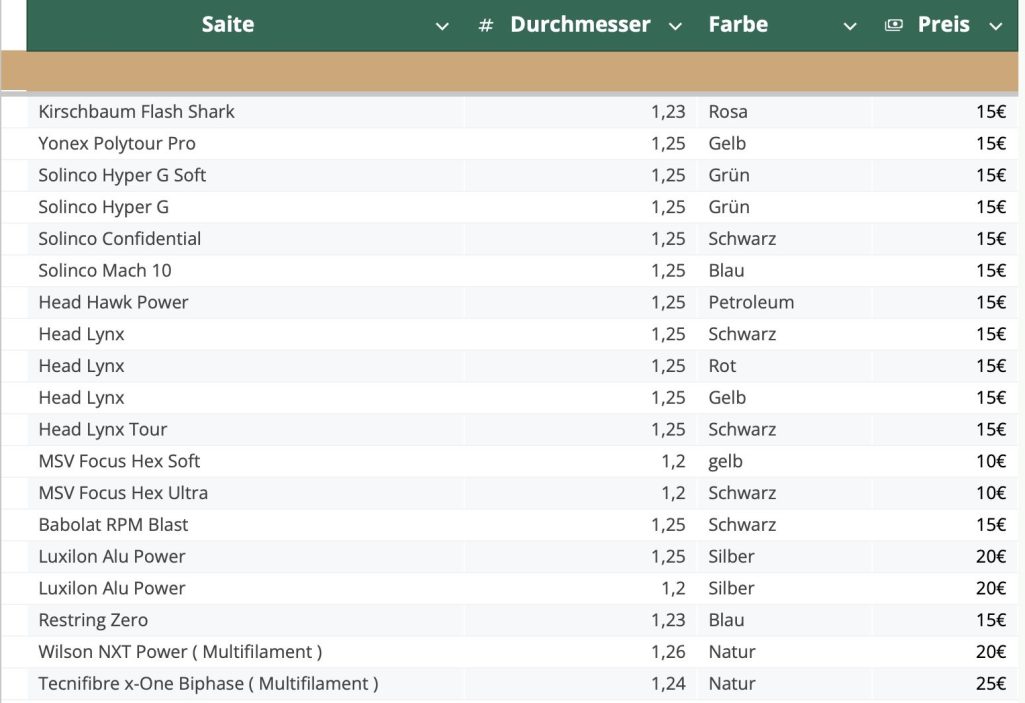Expand the Durchmesser column chevron menu

675,27
